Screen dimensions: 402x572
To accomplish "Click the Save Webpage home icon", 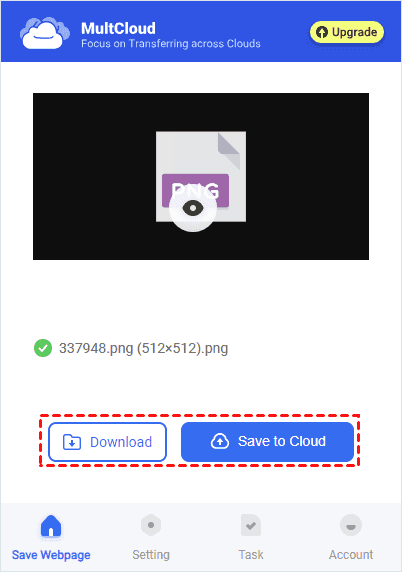I will coord(51,526).
